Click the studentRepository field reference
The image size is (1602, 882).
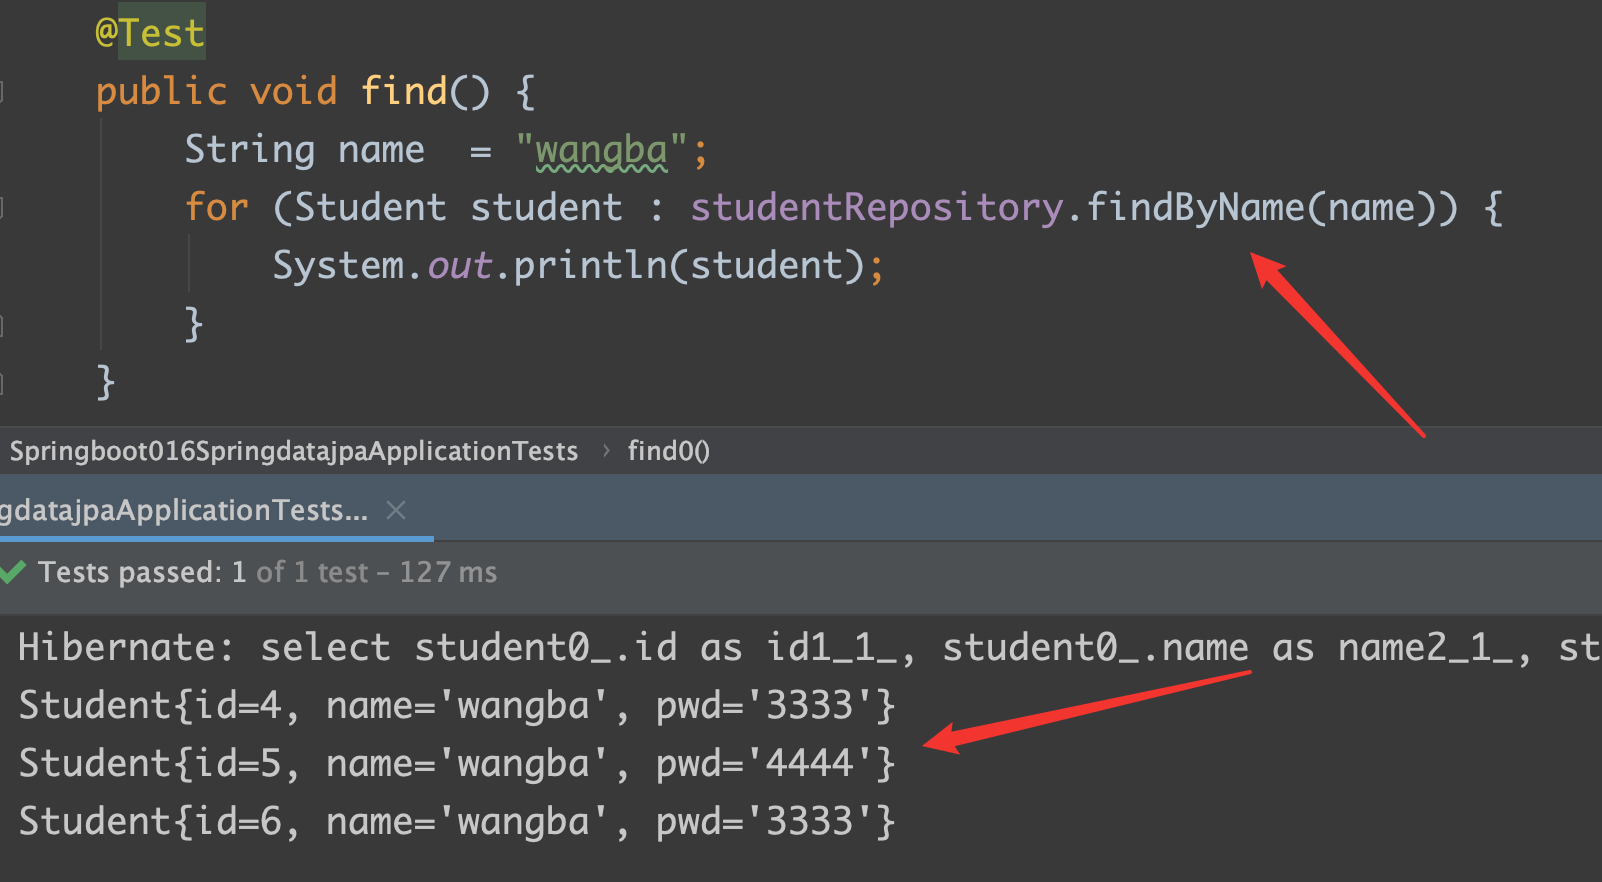(x=876, y=208)
